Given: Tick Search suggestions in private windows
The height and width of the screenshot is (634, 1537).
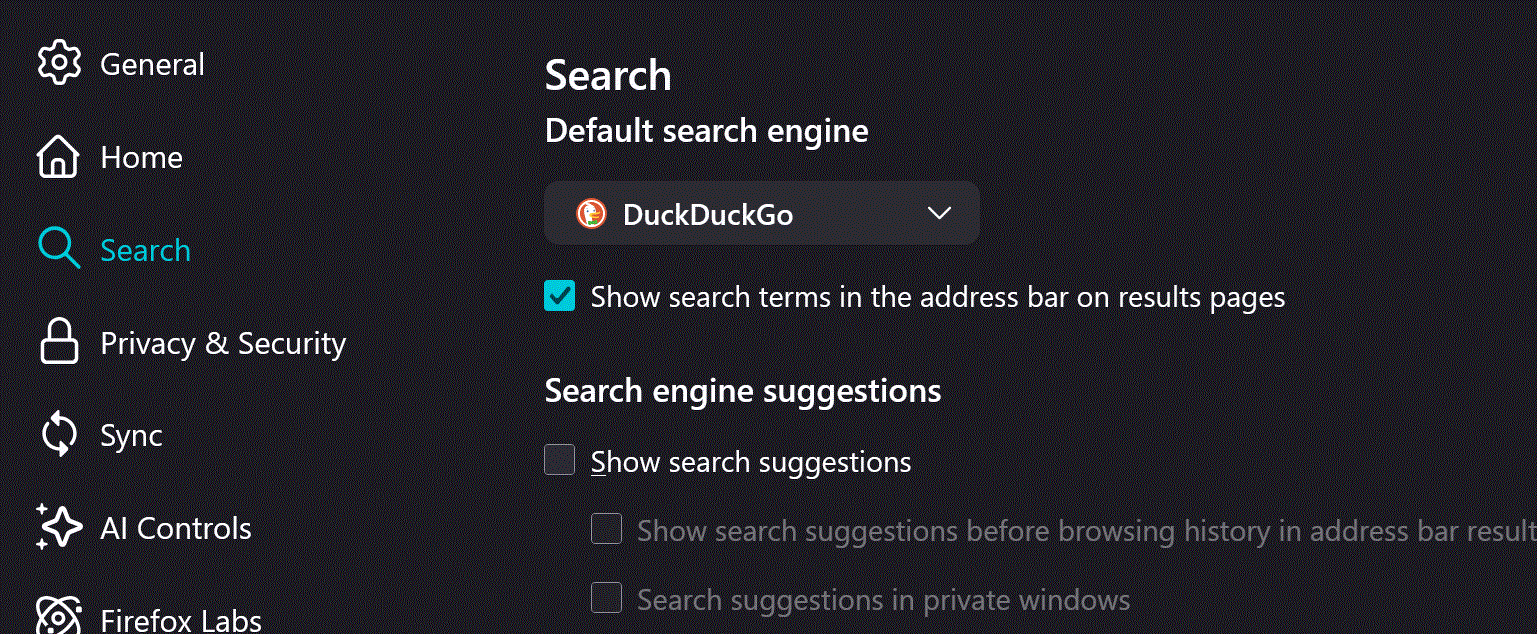Looking at the screenshot, I should click(x=606, y=599).
